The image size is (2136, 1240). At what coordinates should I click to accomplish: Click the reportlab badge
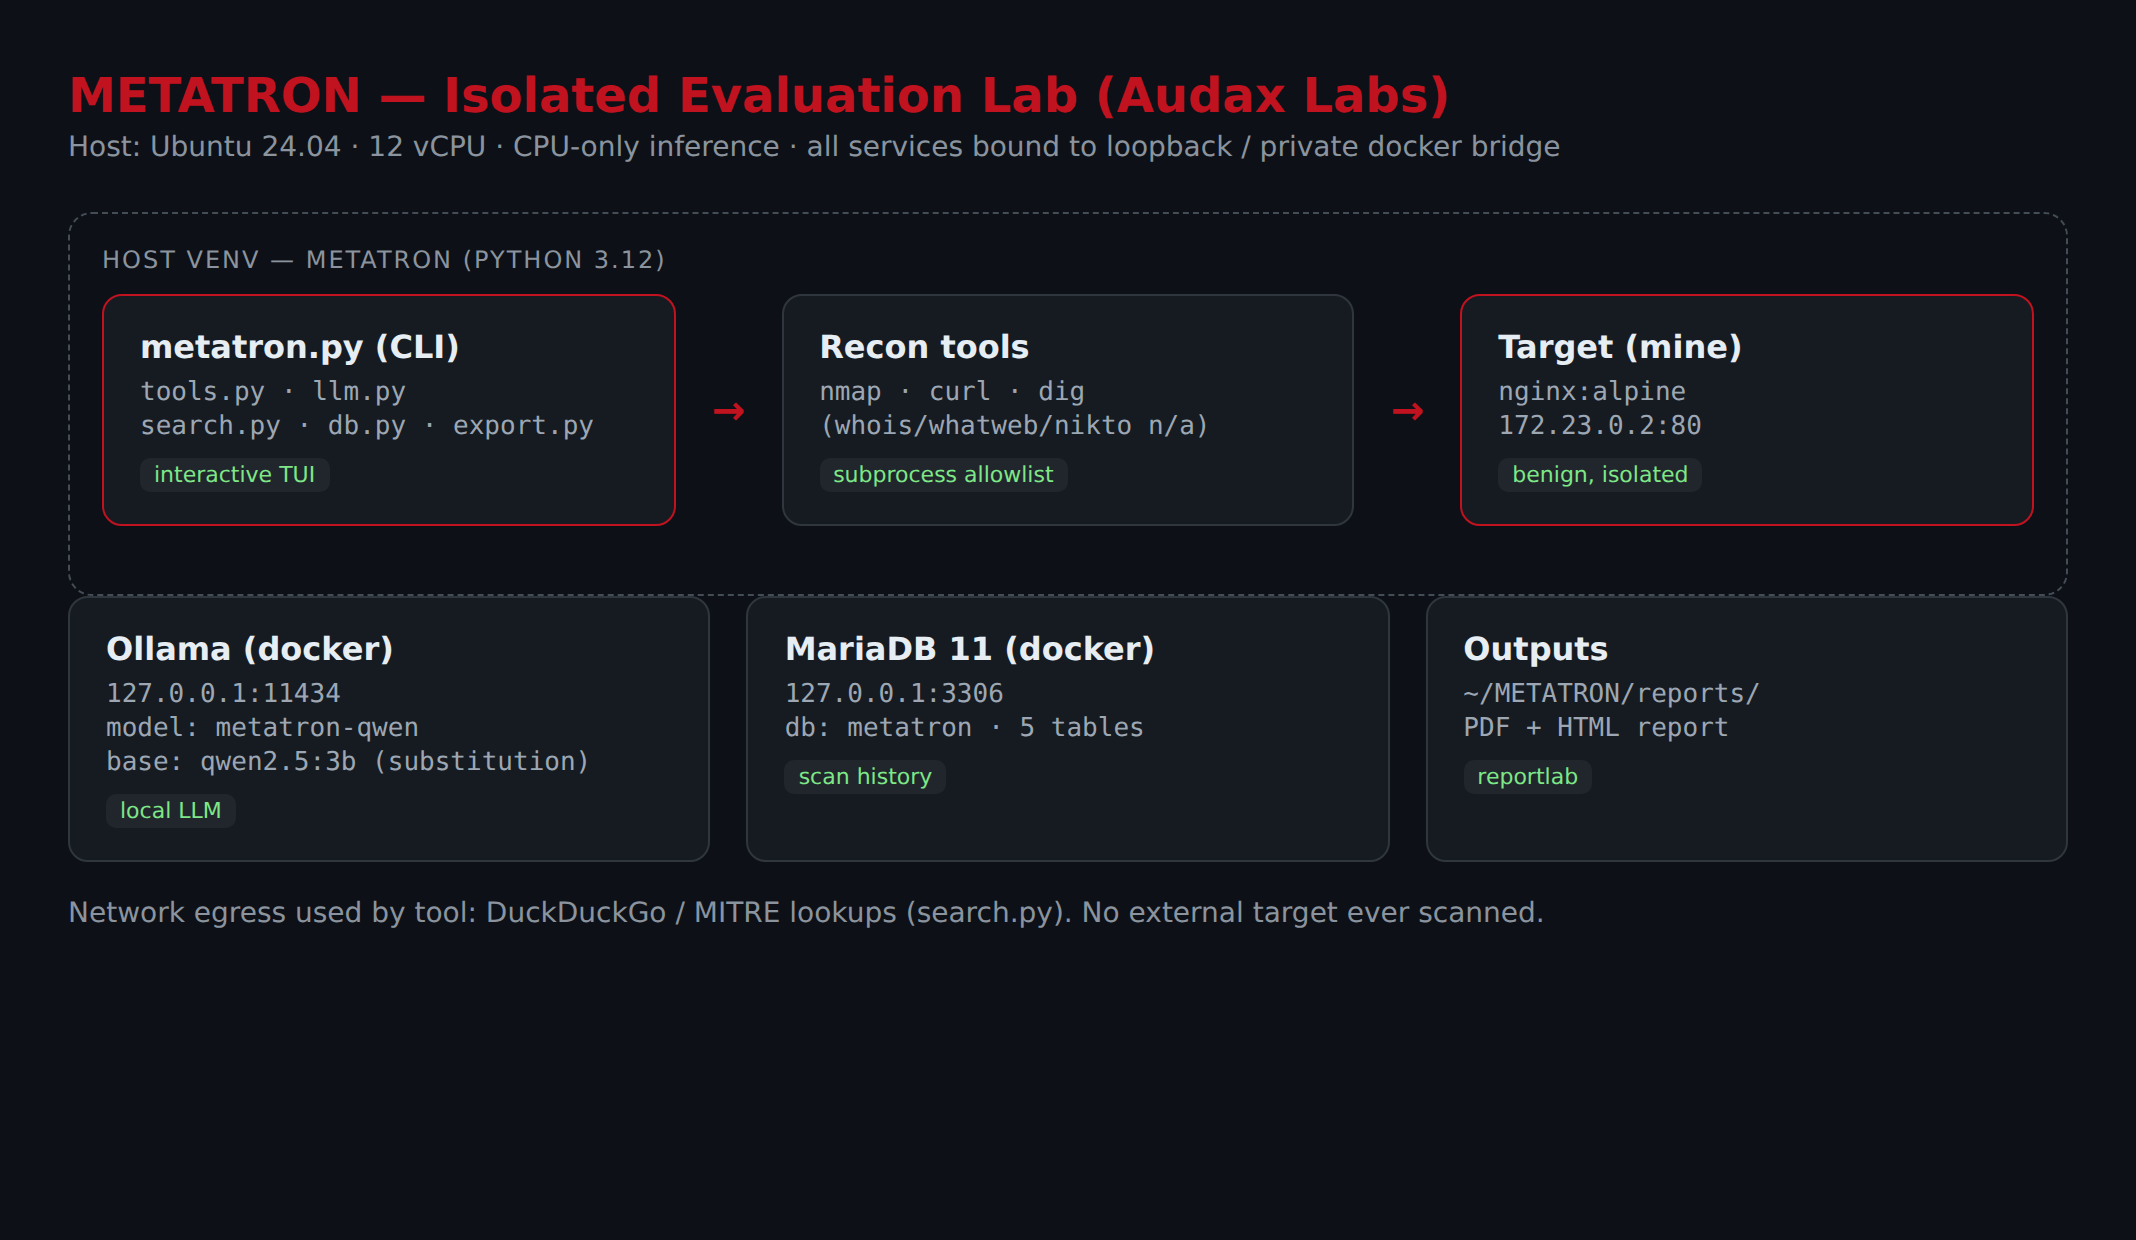(x=1528, y=777)
